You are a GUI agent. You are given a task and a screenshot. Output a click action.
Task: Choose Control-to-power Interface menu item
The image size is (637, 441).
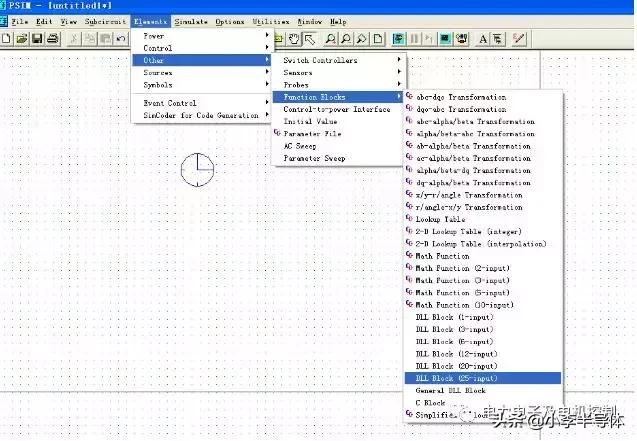coord(338,109)
